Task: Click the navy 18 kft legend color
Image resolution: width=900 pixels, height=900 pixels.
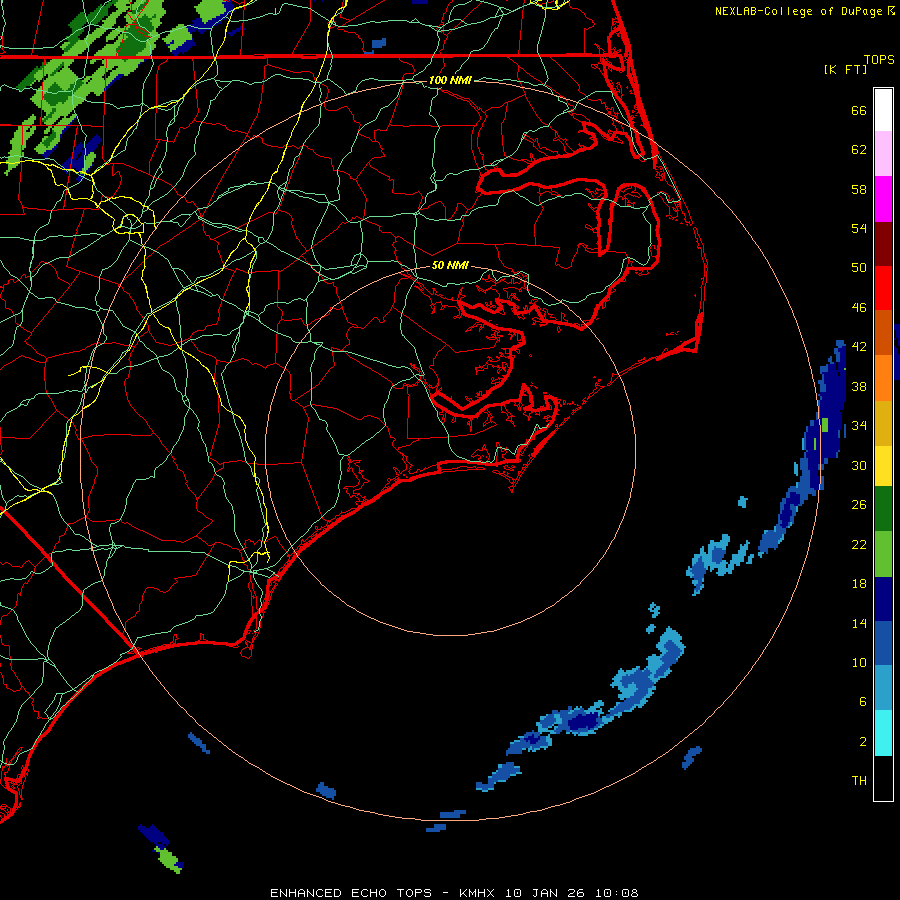Action: pos(883,599)
